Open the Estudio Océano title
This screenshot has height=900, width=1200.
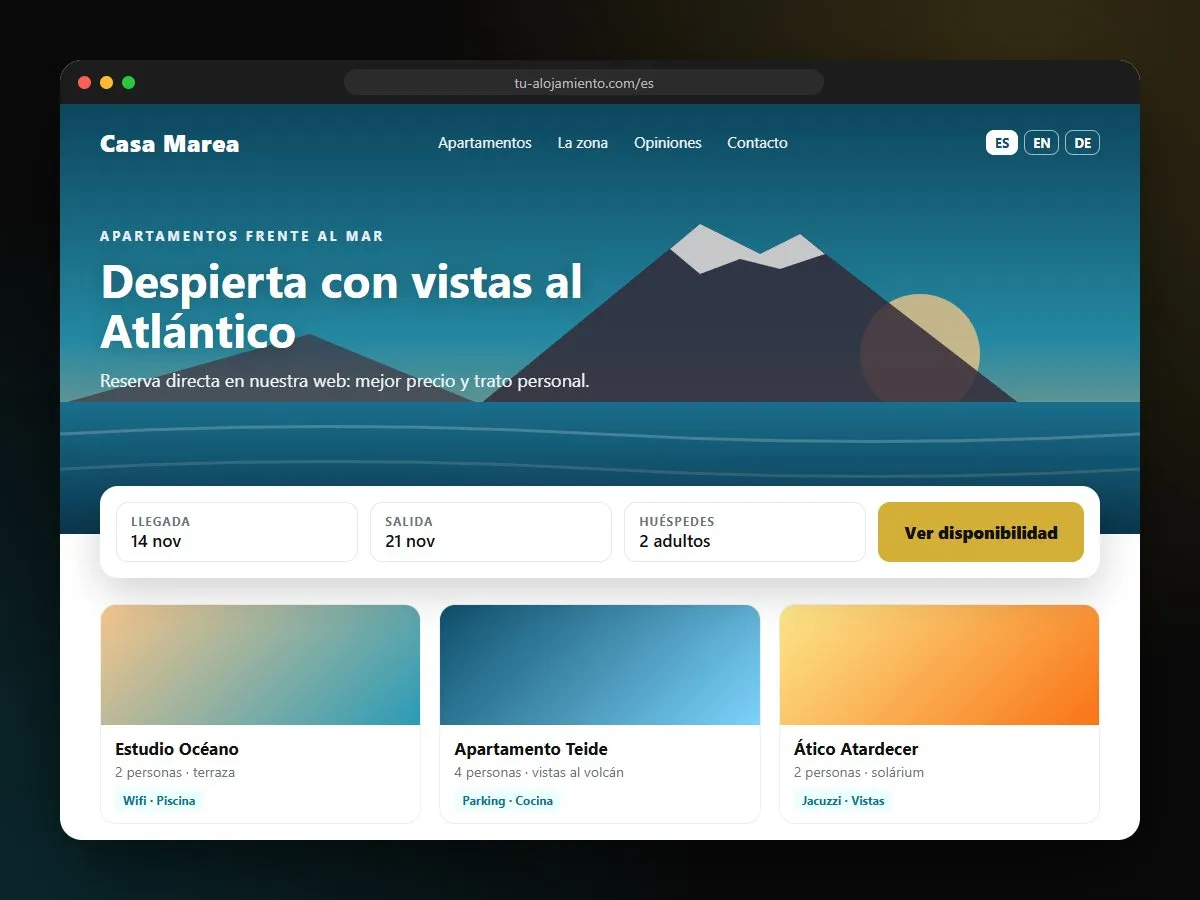pyautogui.click(x=177, y=749)
